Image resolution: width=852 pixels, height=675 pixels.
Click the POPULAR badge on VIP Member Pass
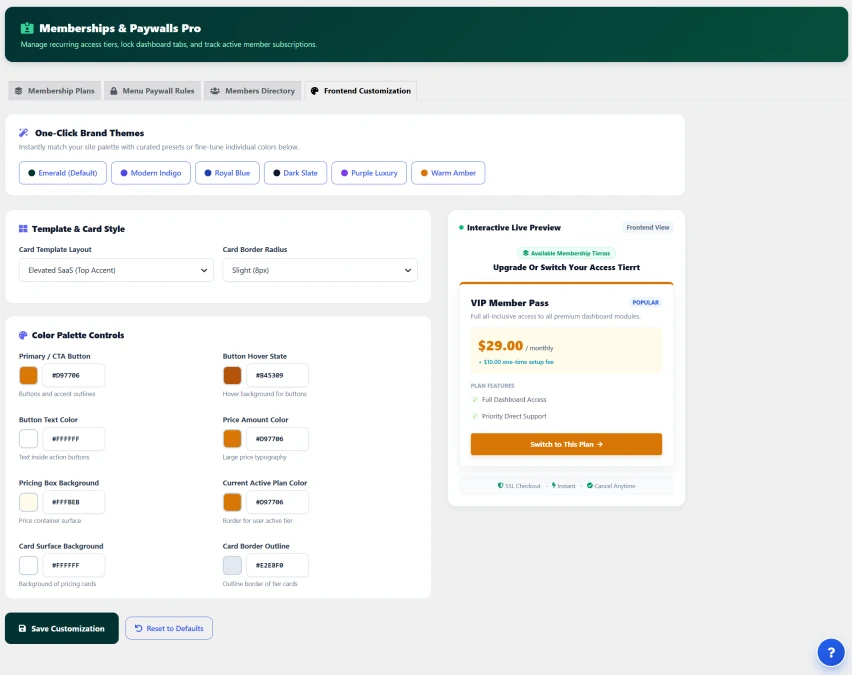pos(646,303)
